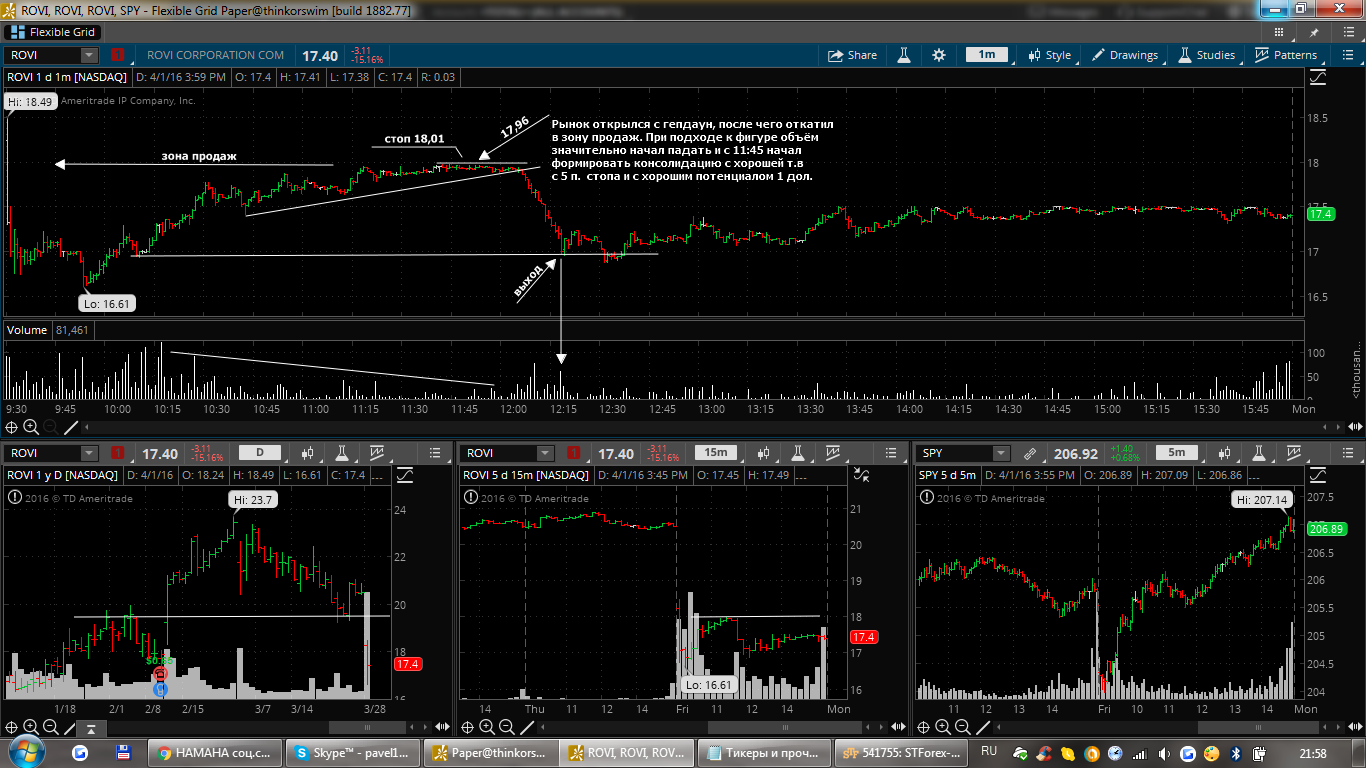
Task: Open the Drawings tools menu
Action: coord(1124,55)
